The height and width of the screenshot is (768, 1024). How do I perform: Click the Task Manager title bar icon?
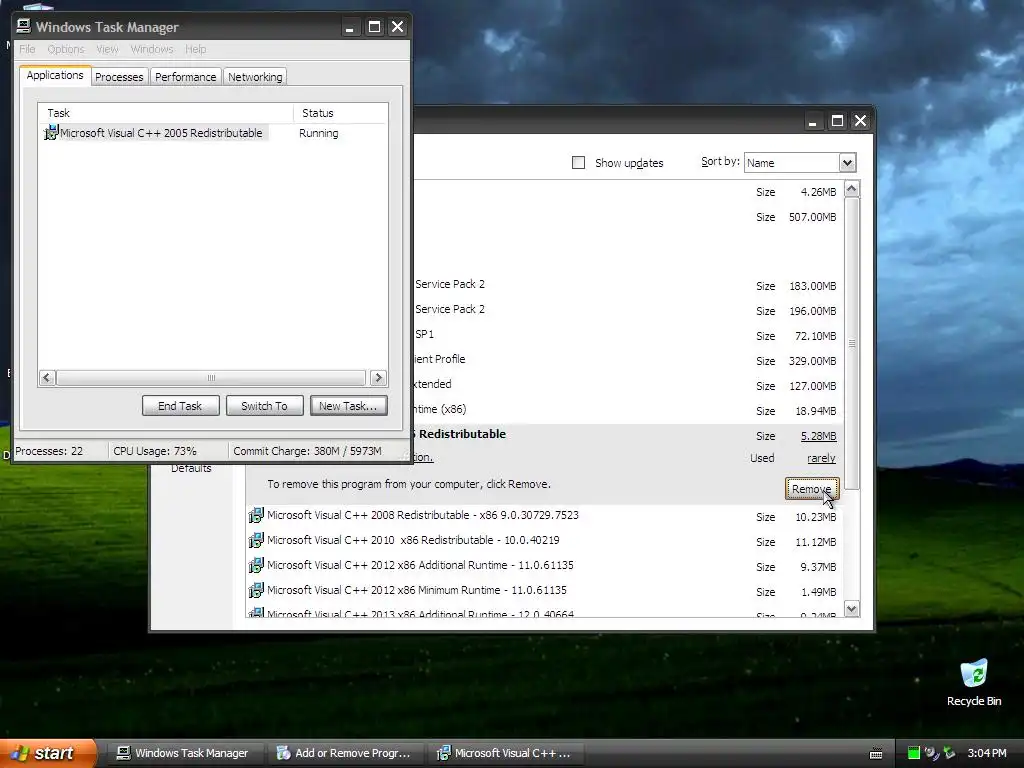click(x=24, y=26)
